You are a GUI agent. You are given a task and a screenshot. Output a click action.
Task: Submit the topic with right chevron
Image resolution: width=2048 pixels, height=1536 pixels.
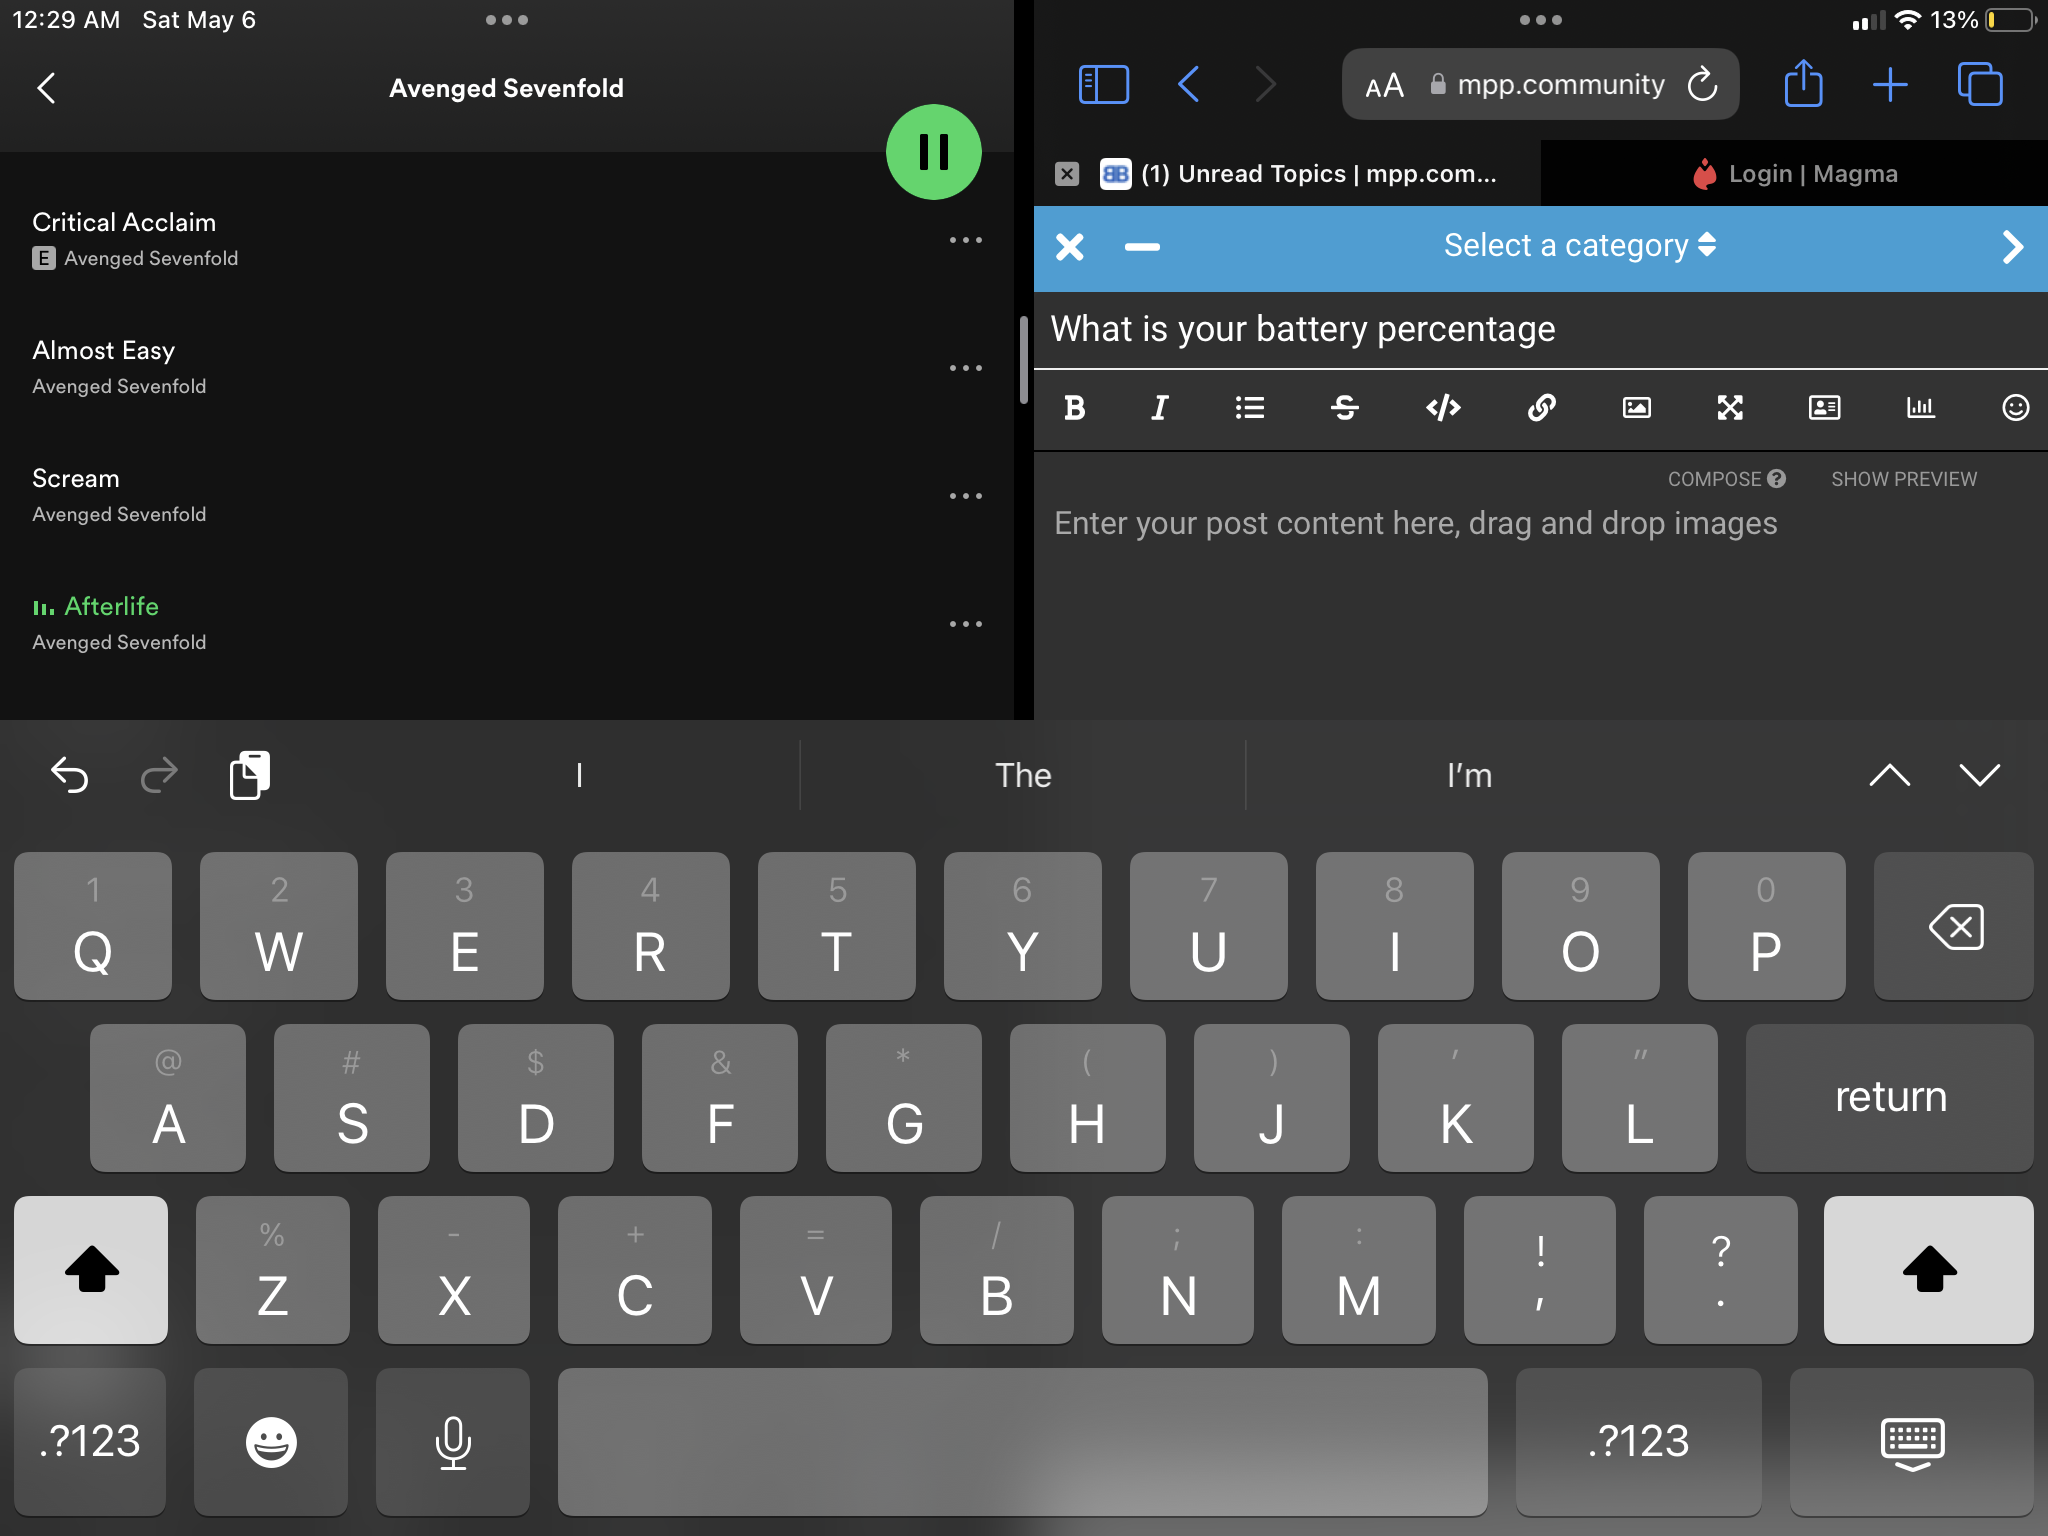(2013, 247)
